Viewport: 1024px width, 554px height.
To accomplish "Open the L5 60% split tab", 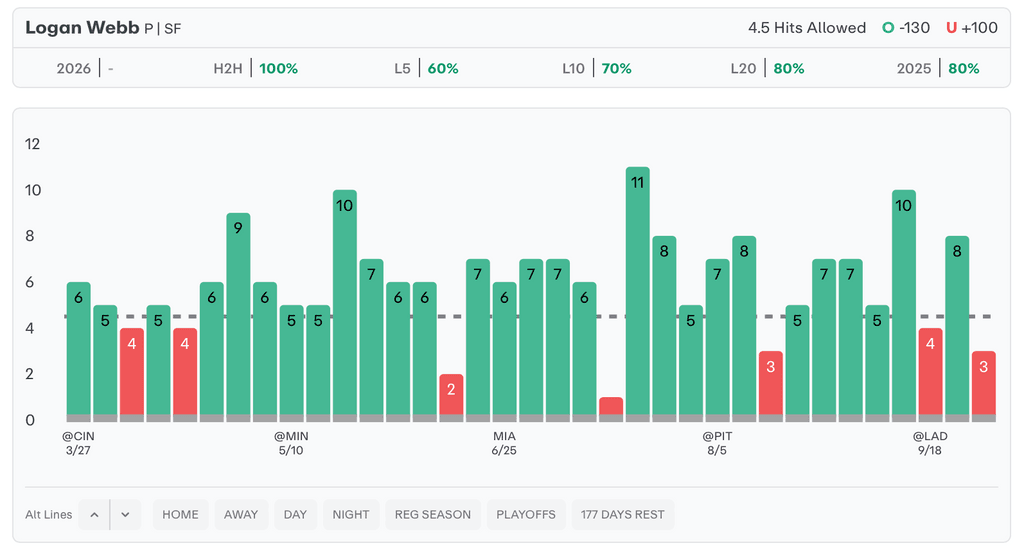I will pos(426,69).
